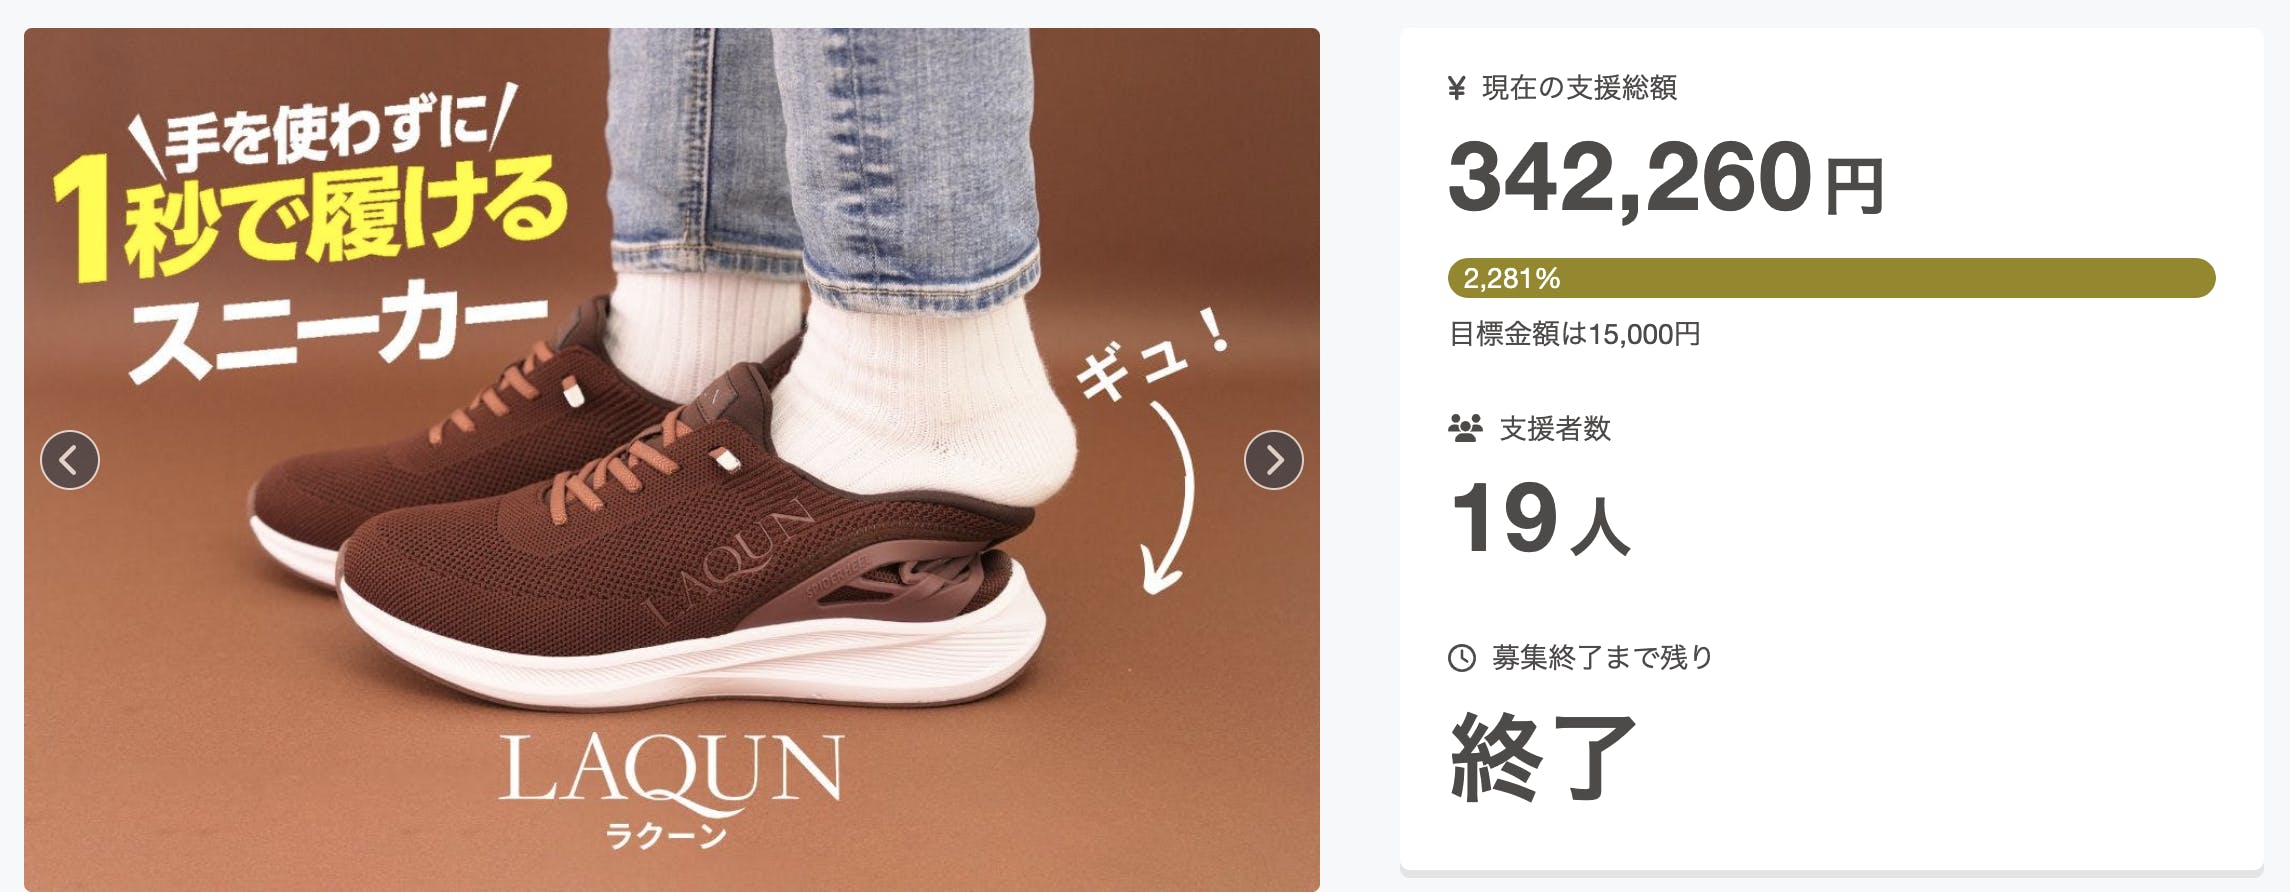Click the 2,281% funding progress bar
The width and height of the screenshot is (2290, 892).
tap(1831, 278)
